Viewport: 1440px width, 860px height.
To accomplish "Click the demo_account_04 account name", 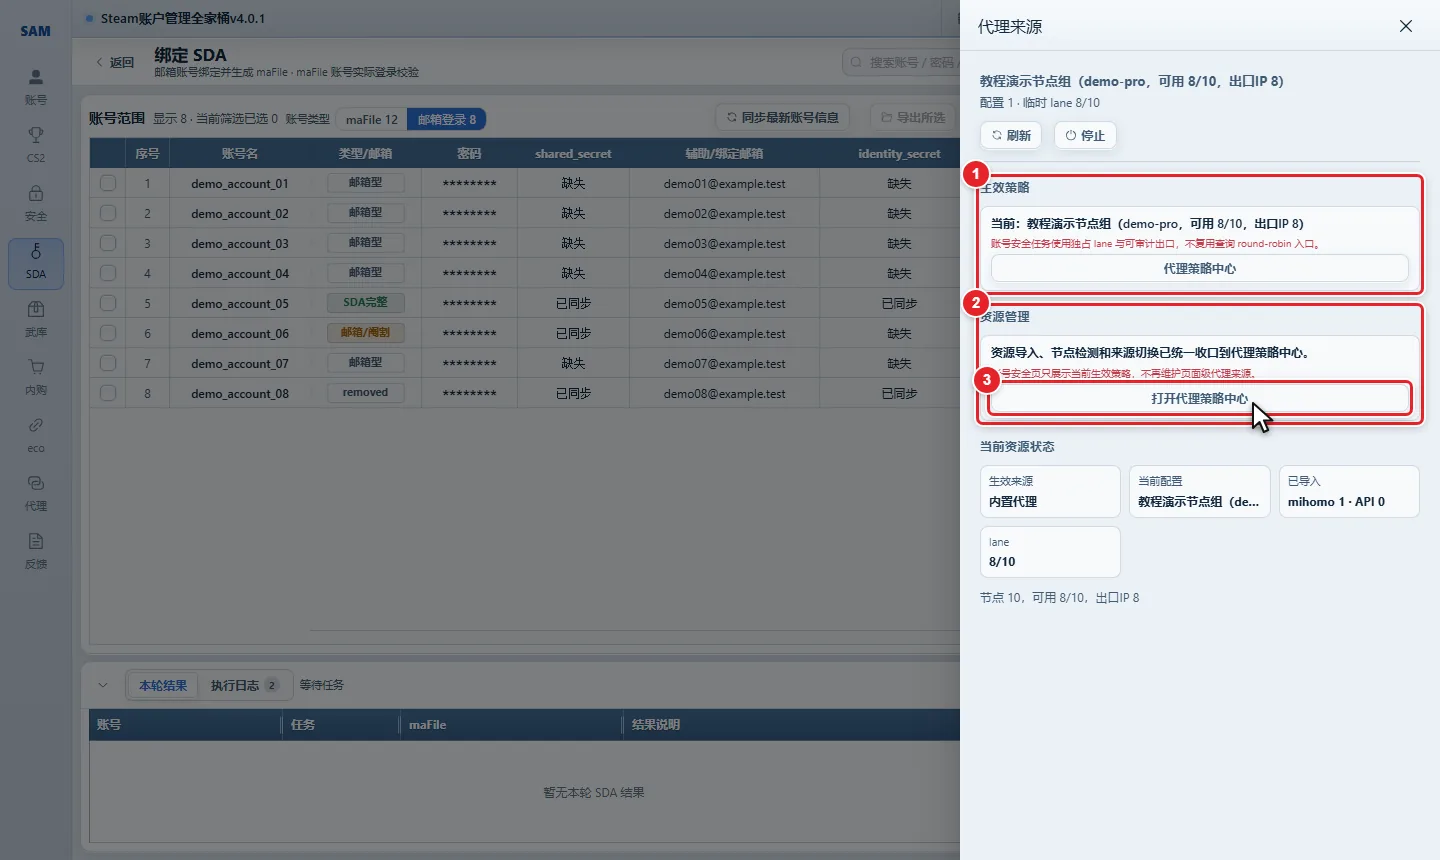I will click(x=240, y=273).
